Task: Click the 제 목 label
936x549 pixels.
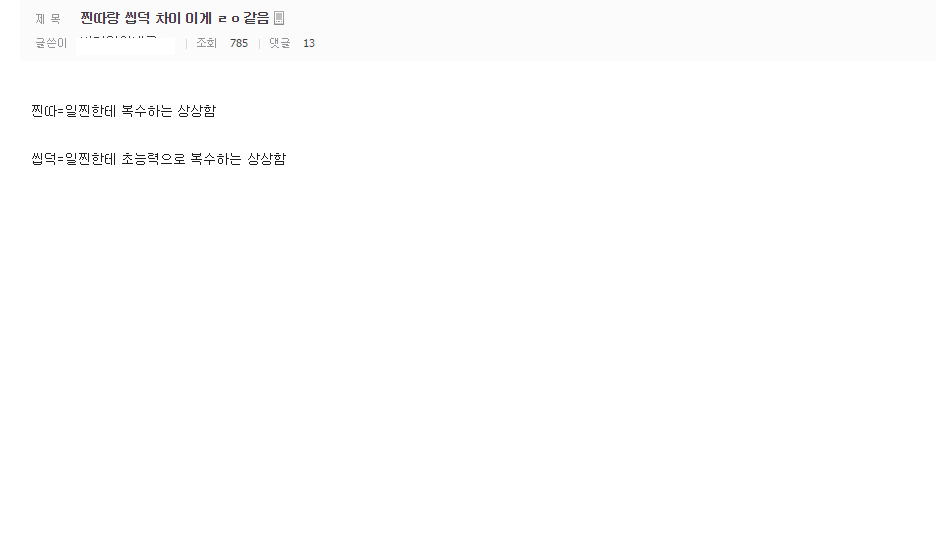Action: pos(48,19)
